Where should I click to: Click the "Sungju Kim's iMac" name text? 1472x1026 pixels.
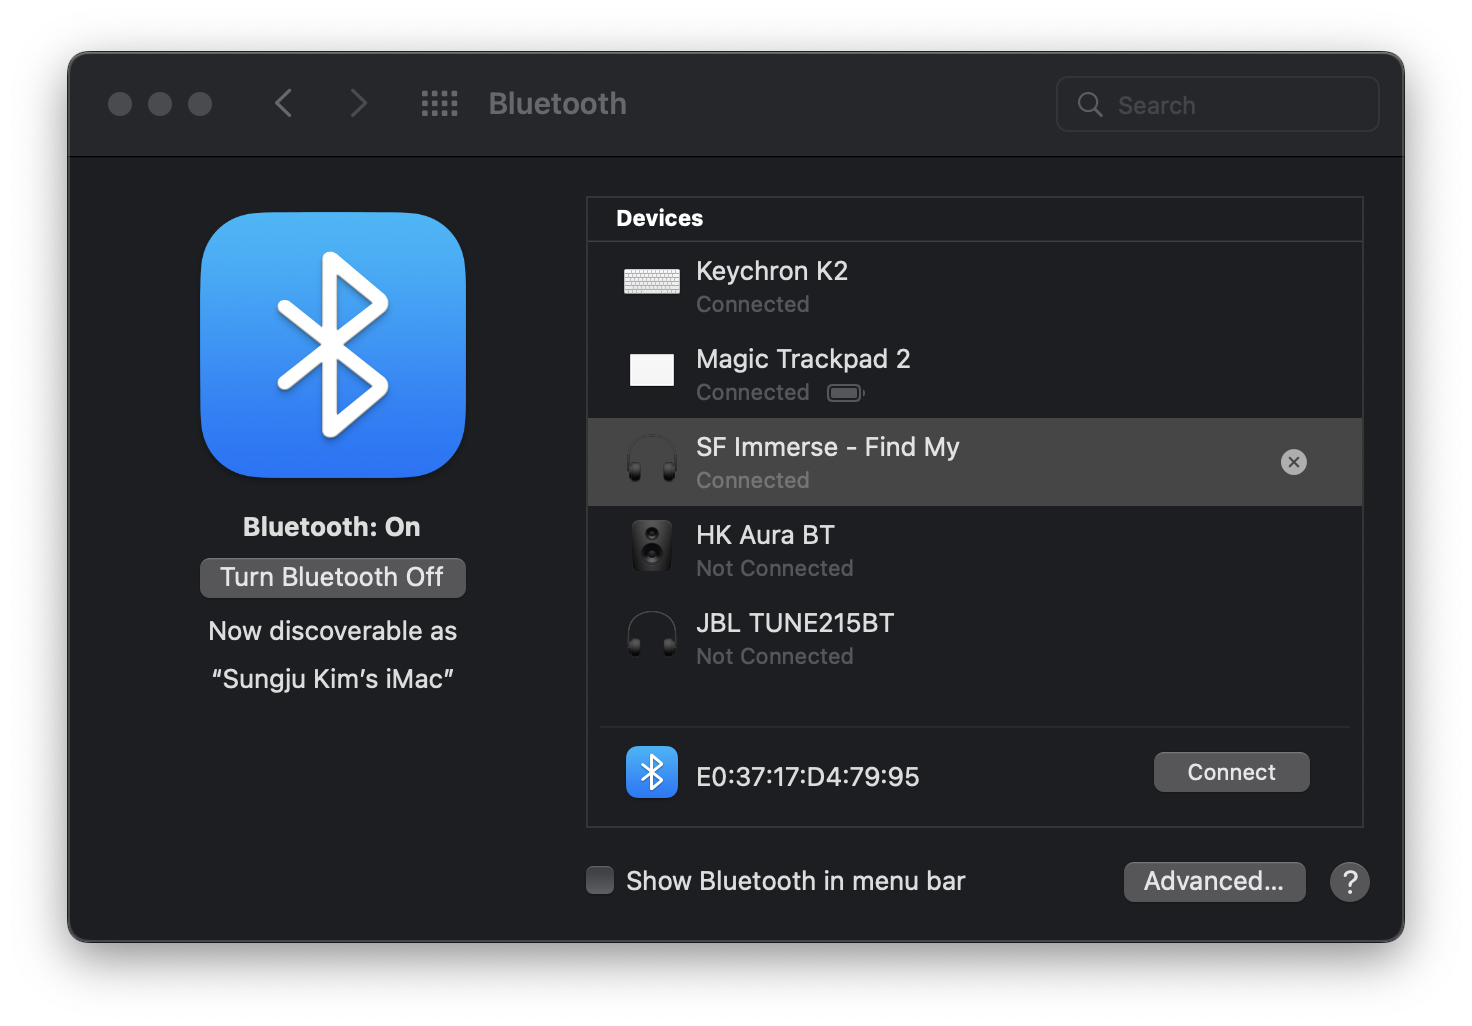pyautogui.click(x=333, y=679)
